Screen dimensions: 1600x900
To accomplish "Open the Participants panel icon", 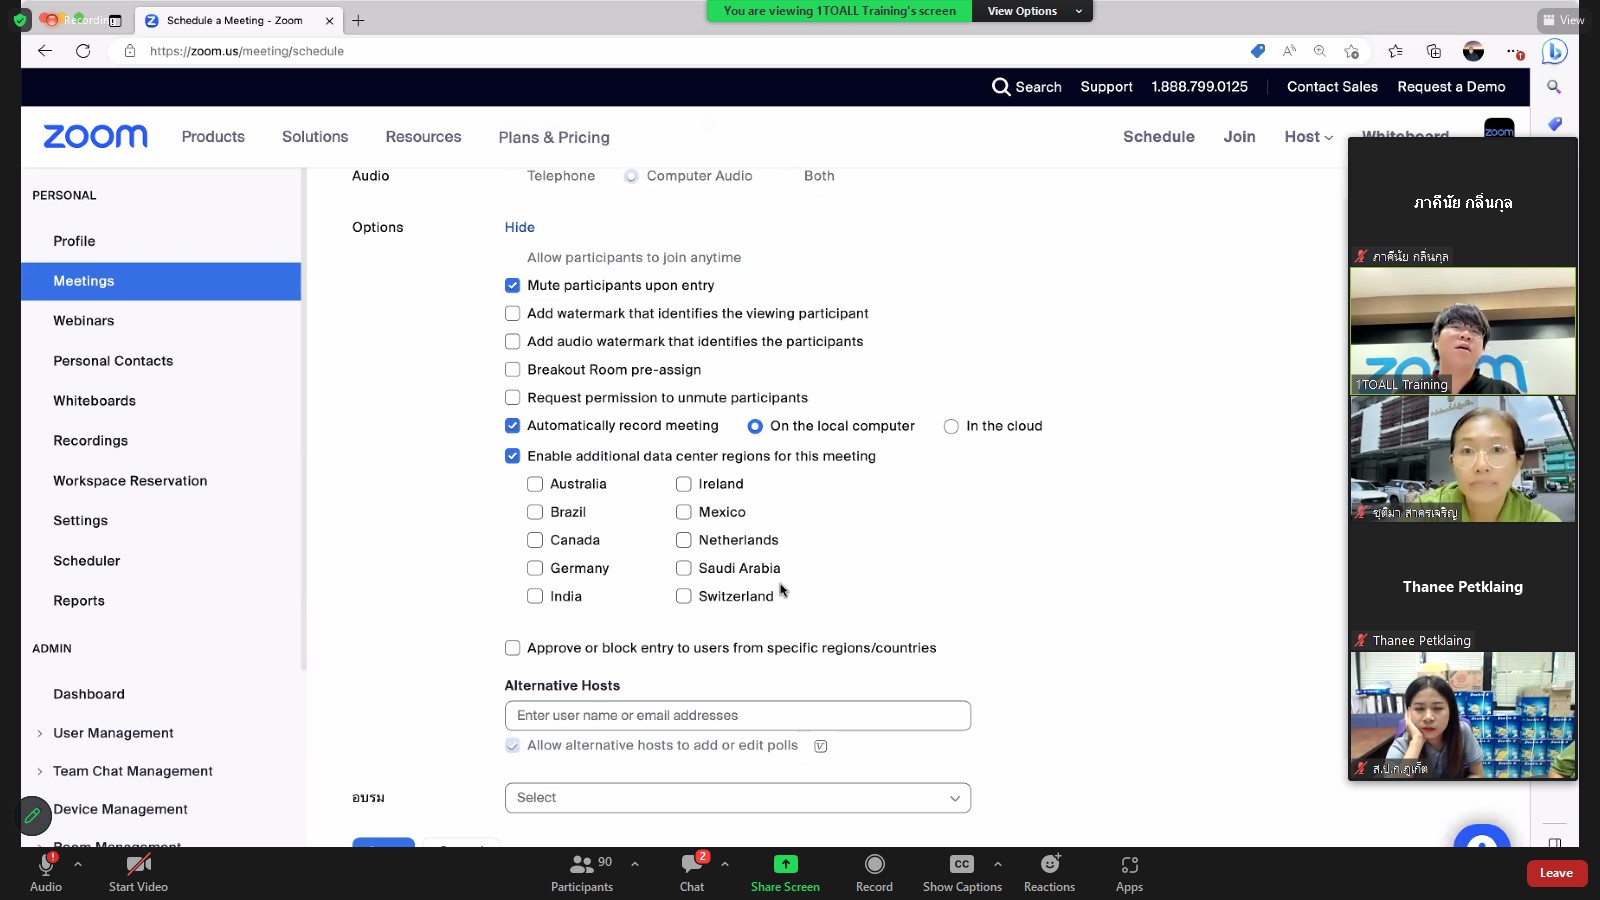I will [x=581, y=864].
